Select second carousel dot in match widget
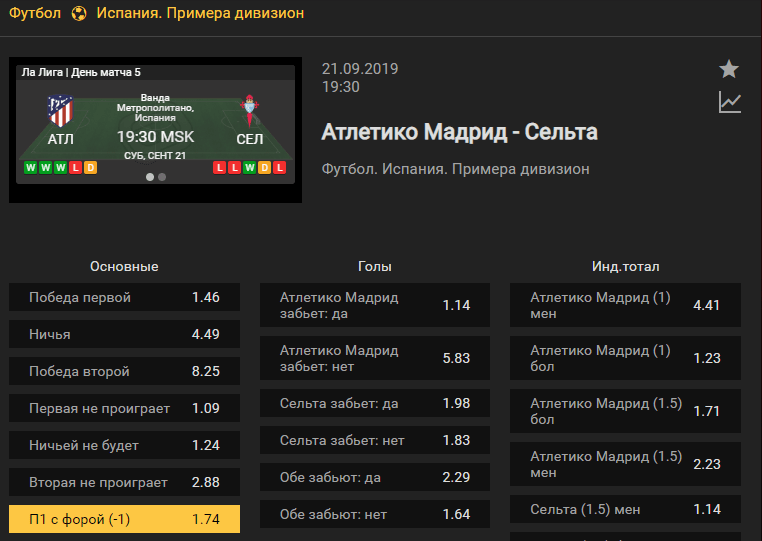Viewport: 762px width, 541px height. pyautogui.click(x=162, y=177)
